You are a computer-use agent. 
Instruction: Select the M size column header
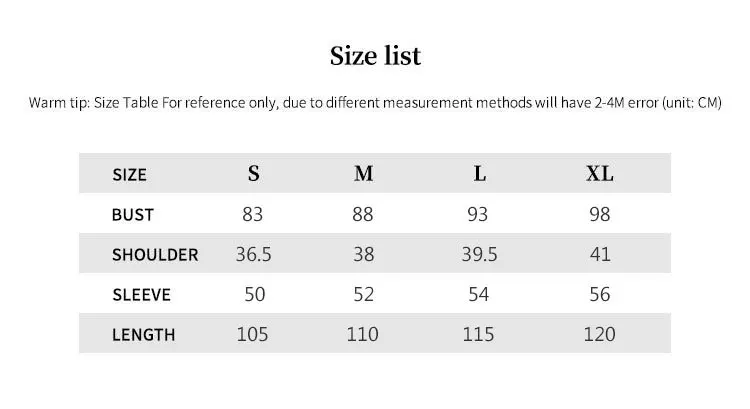pos(364,173)
